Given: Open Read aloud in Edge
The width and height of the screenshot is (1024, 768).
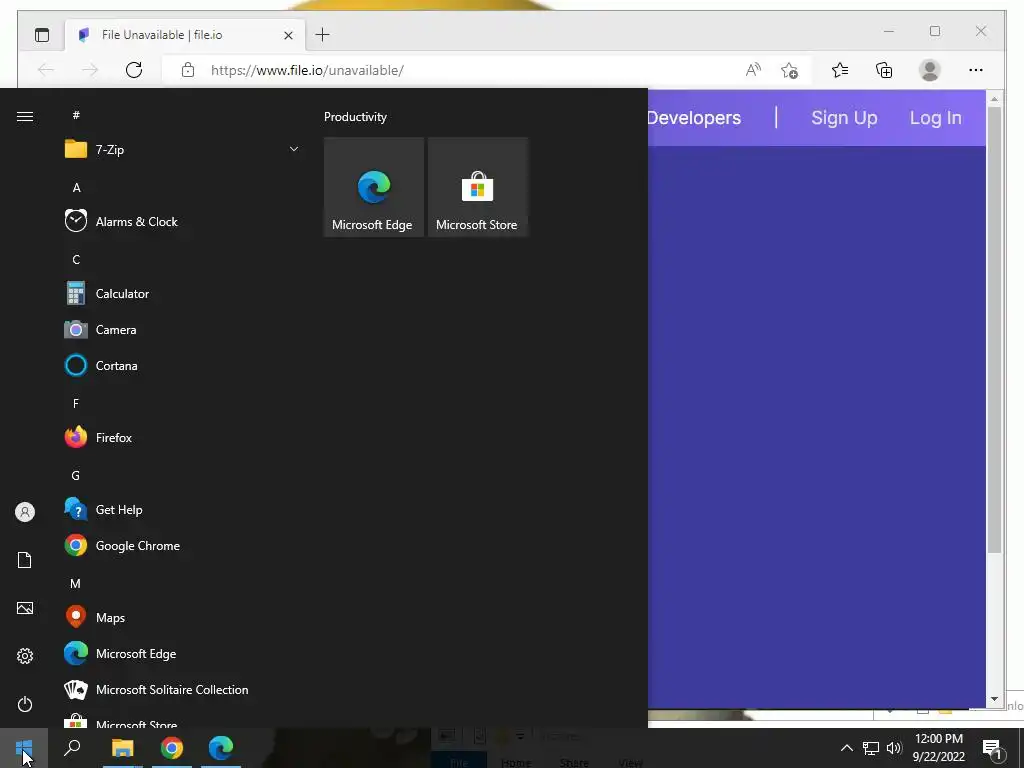Looking at the screenshot, I should pyautogui.click(x=753, y=70).
